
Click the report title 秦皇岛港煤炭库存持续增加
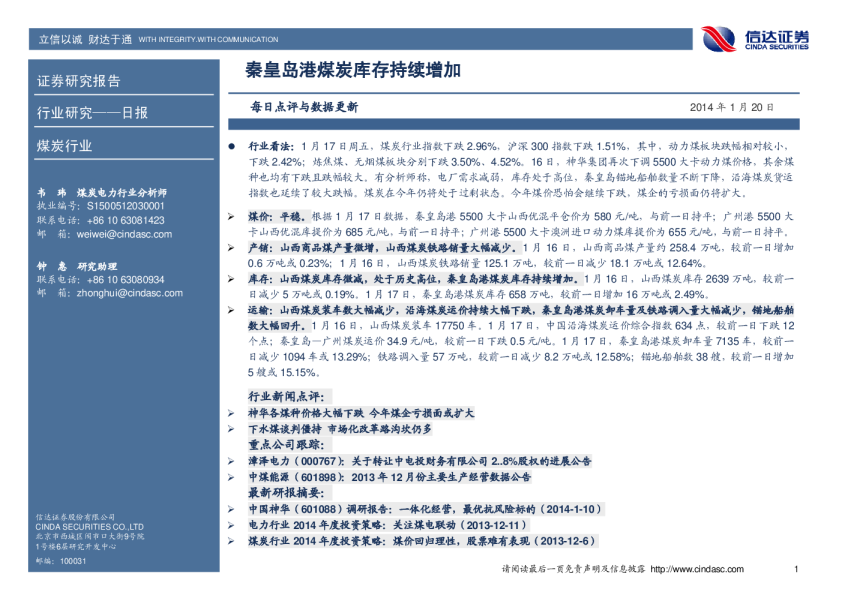point(353,71)
